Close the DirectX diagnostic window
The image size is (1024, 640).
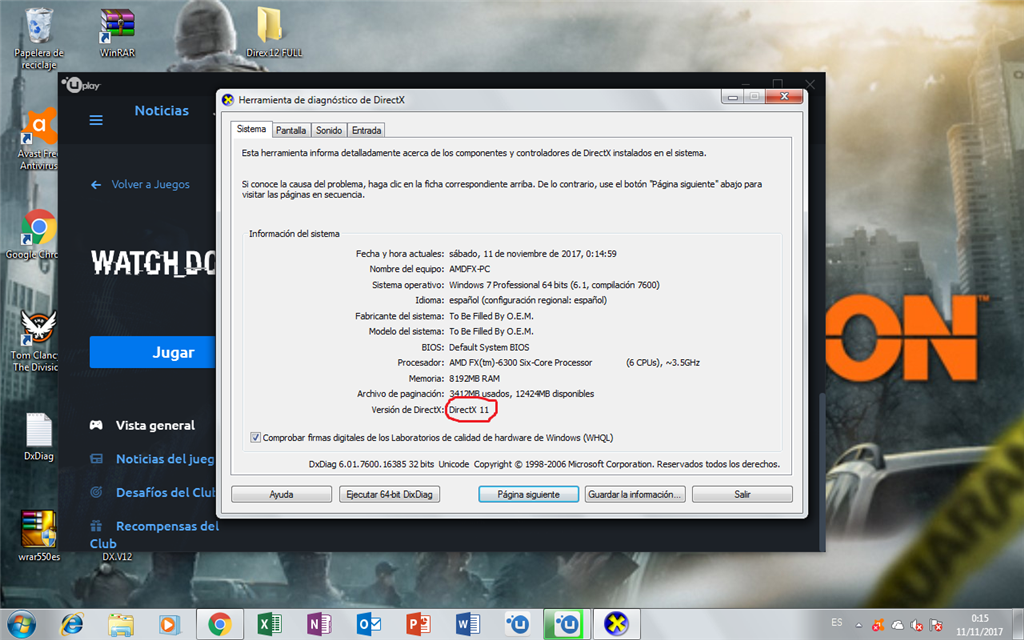(784, 97)
